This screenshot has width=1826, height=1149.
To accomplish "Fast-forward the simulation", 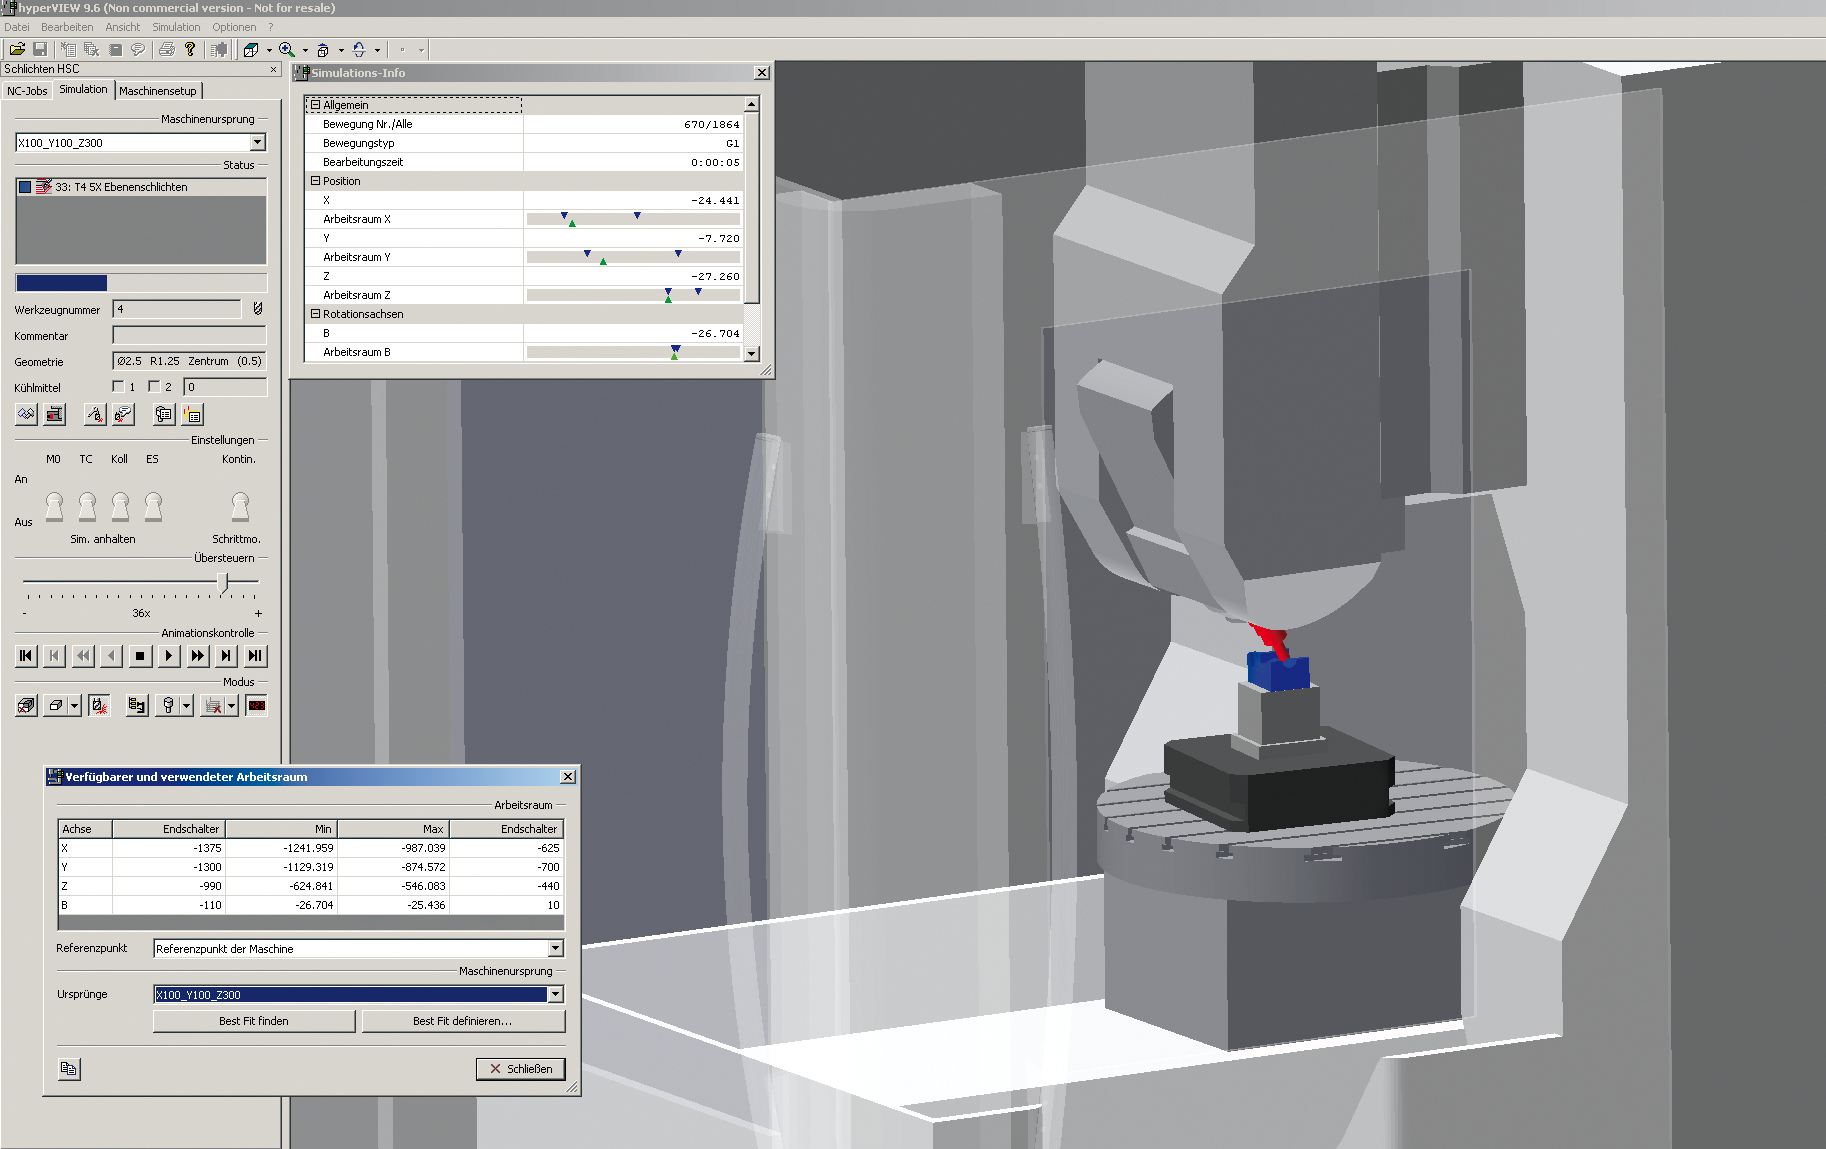I will [198, 656].
